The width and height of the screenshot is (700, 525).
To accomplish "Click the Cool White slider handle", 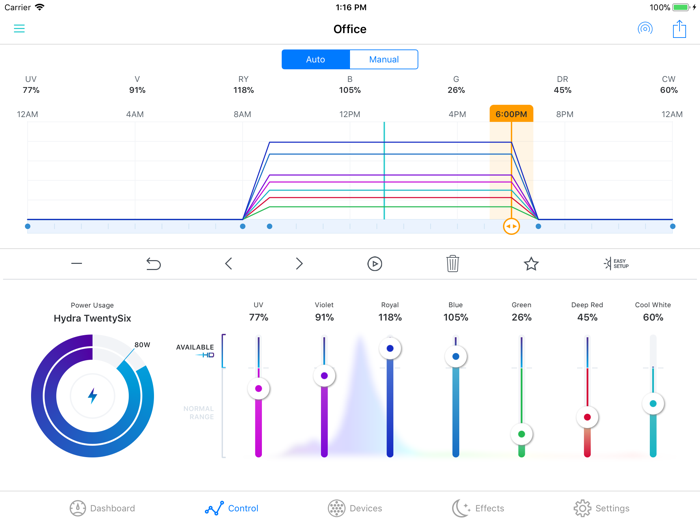I will (653, 404).
